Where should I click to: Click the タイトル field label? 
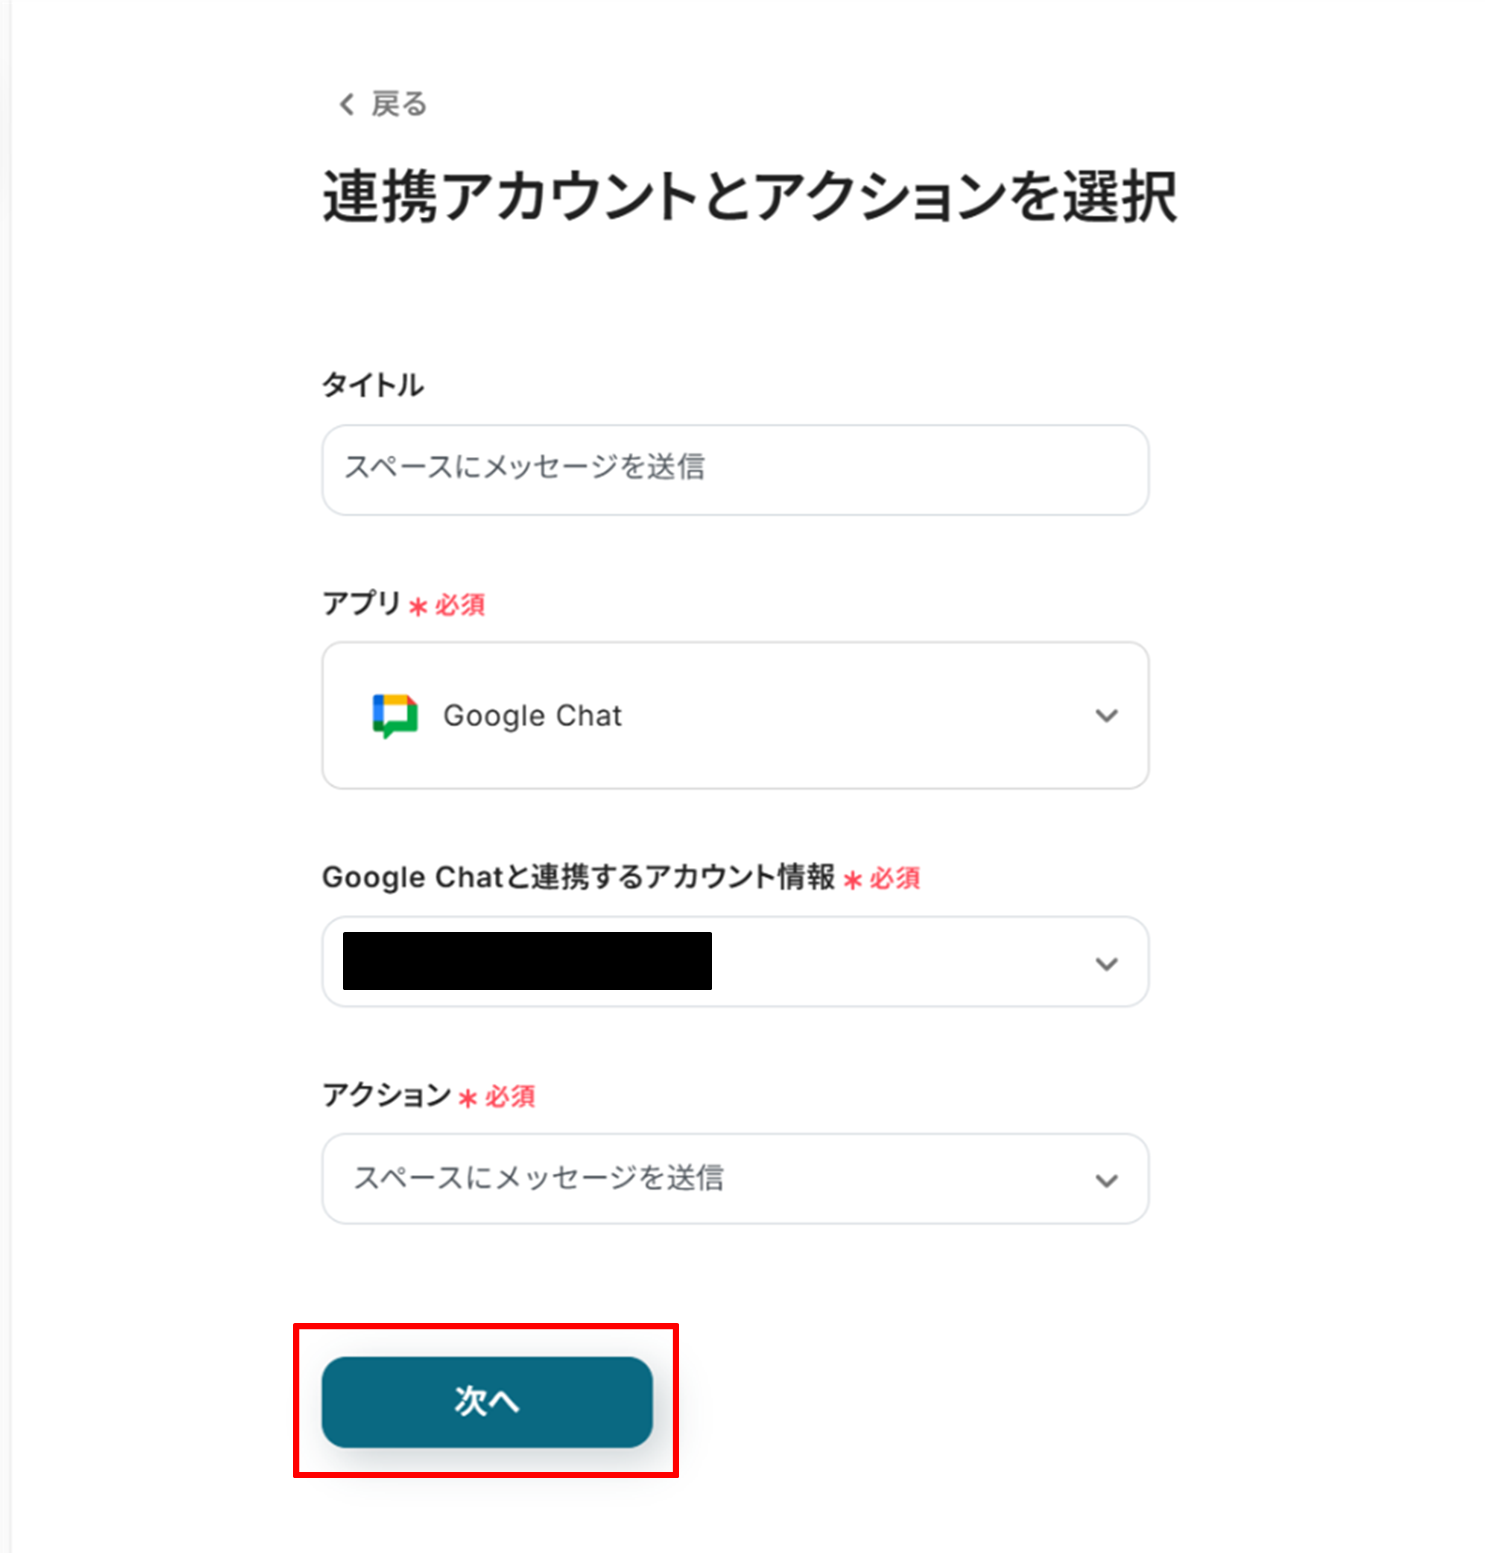[373, 385]
